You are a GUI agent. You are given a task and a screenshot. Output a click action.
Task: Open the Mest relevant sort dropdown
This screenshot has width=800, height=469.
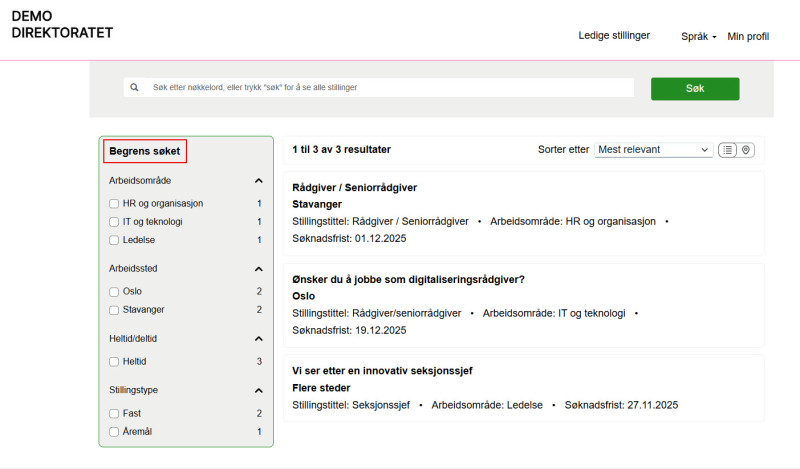[x=654, y=150]
